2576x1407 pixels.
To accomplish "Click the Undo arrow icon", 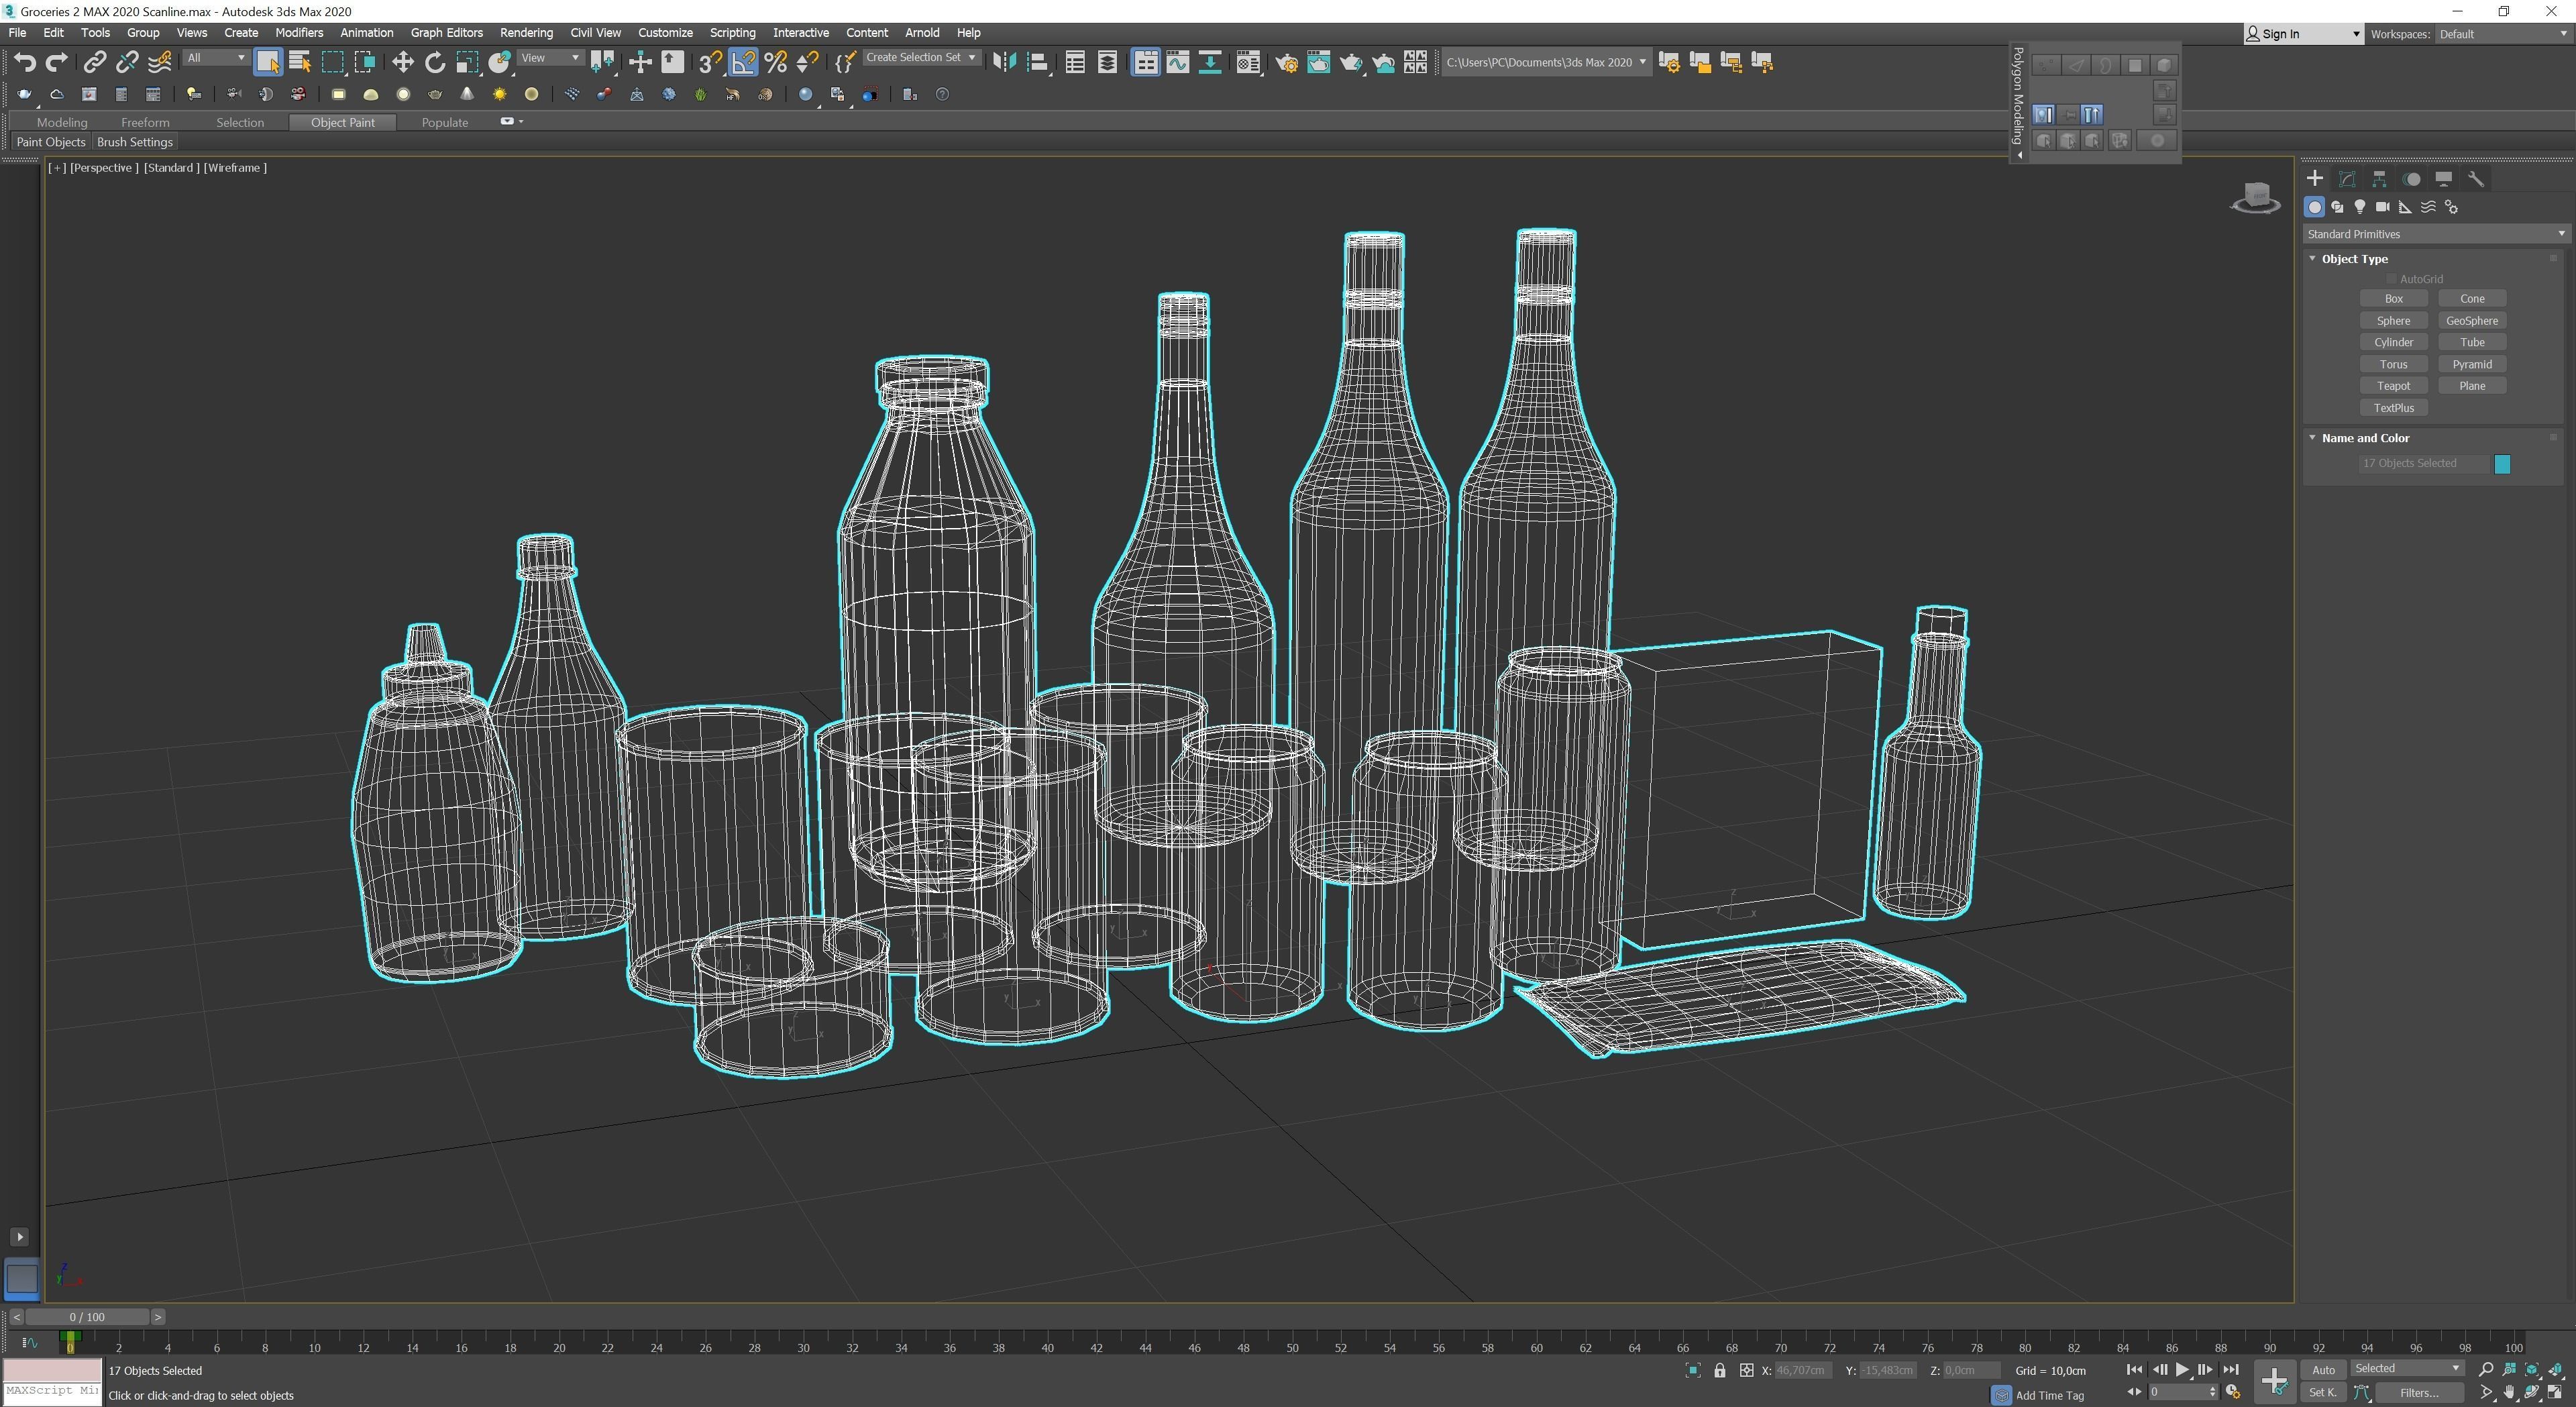I will pyautogui.click(x=24, y=63).
